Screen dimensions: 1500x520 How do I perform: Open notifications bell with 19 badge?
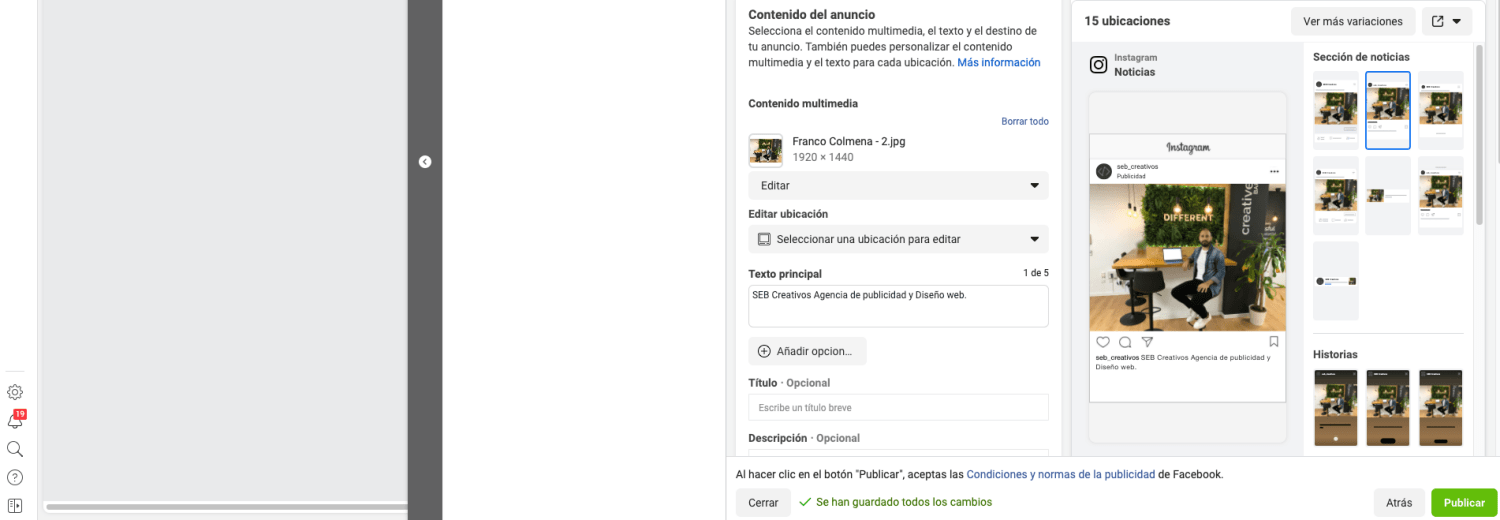(15, 421)
